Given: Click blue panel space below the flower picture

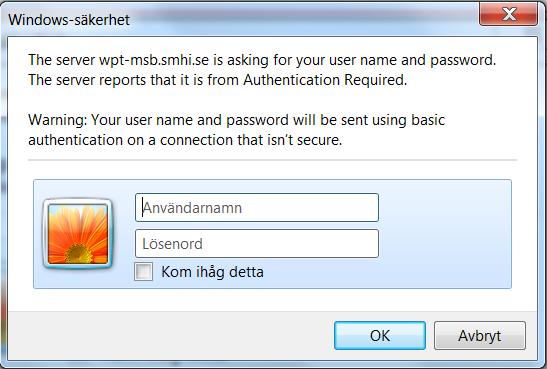Looking at the screenshot, I should pos(78,279).
